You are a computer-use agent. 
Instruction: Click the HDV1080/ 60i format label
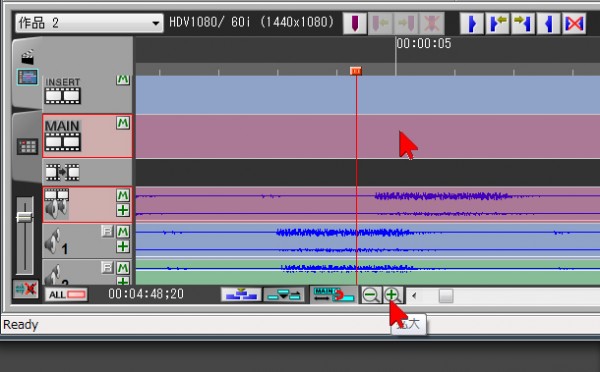[251, 22]
